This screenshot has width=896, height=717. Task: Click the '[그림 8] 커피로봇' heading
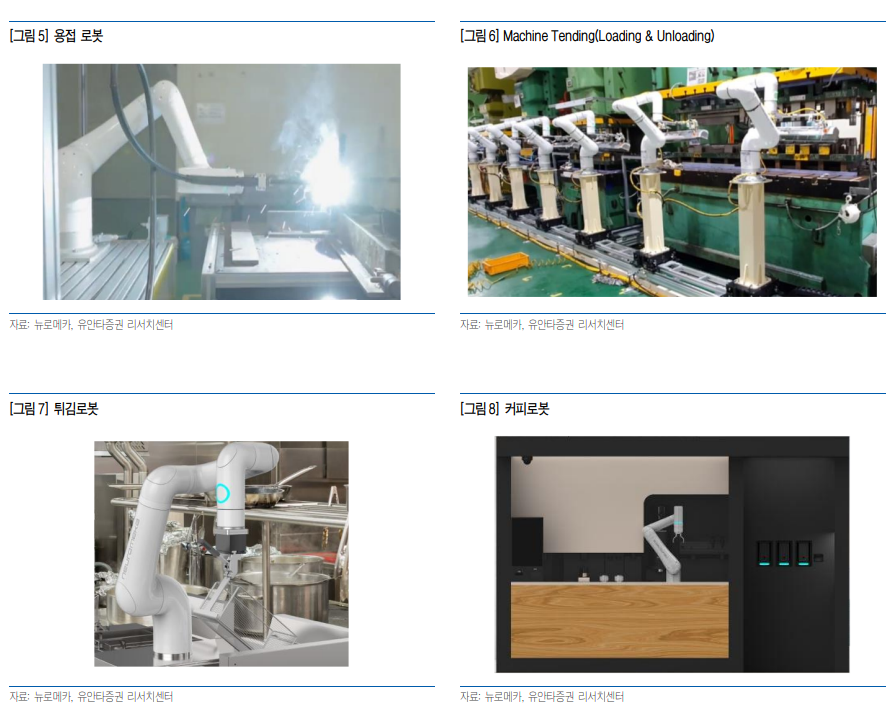505,408
